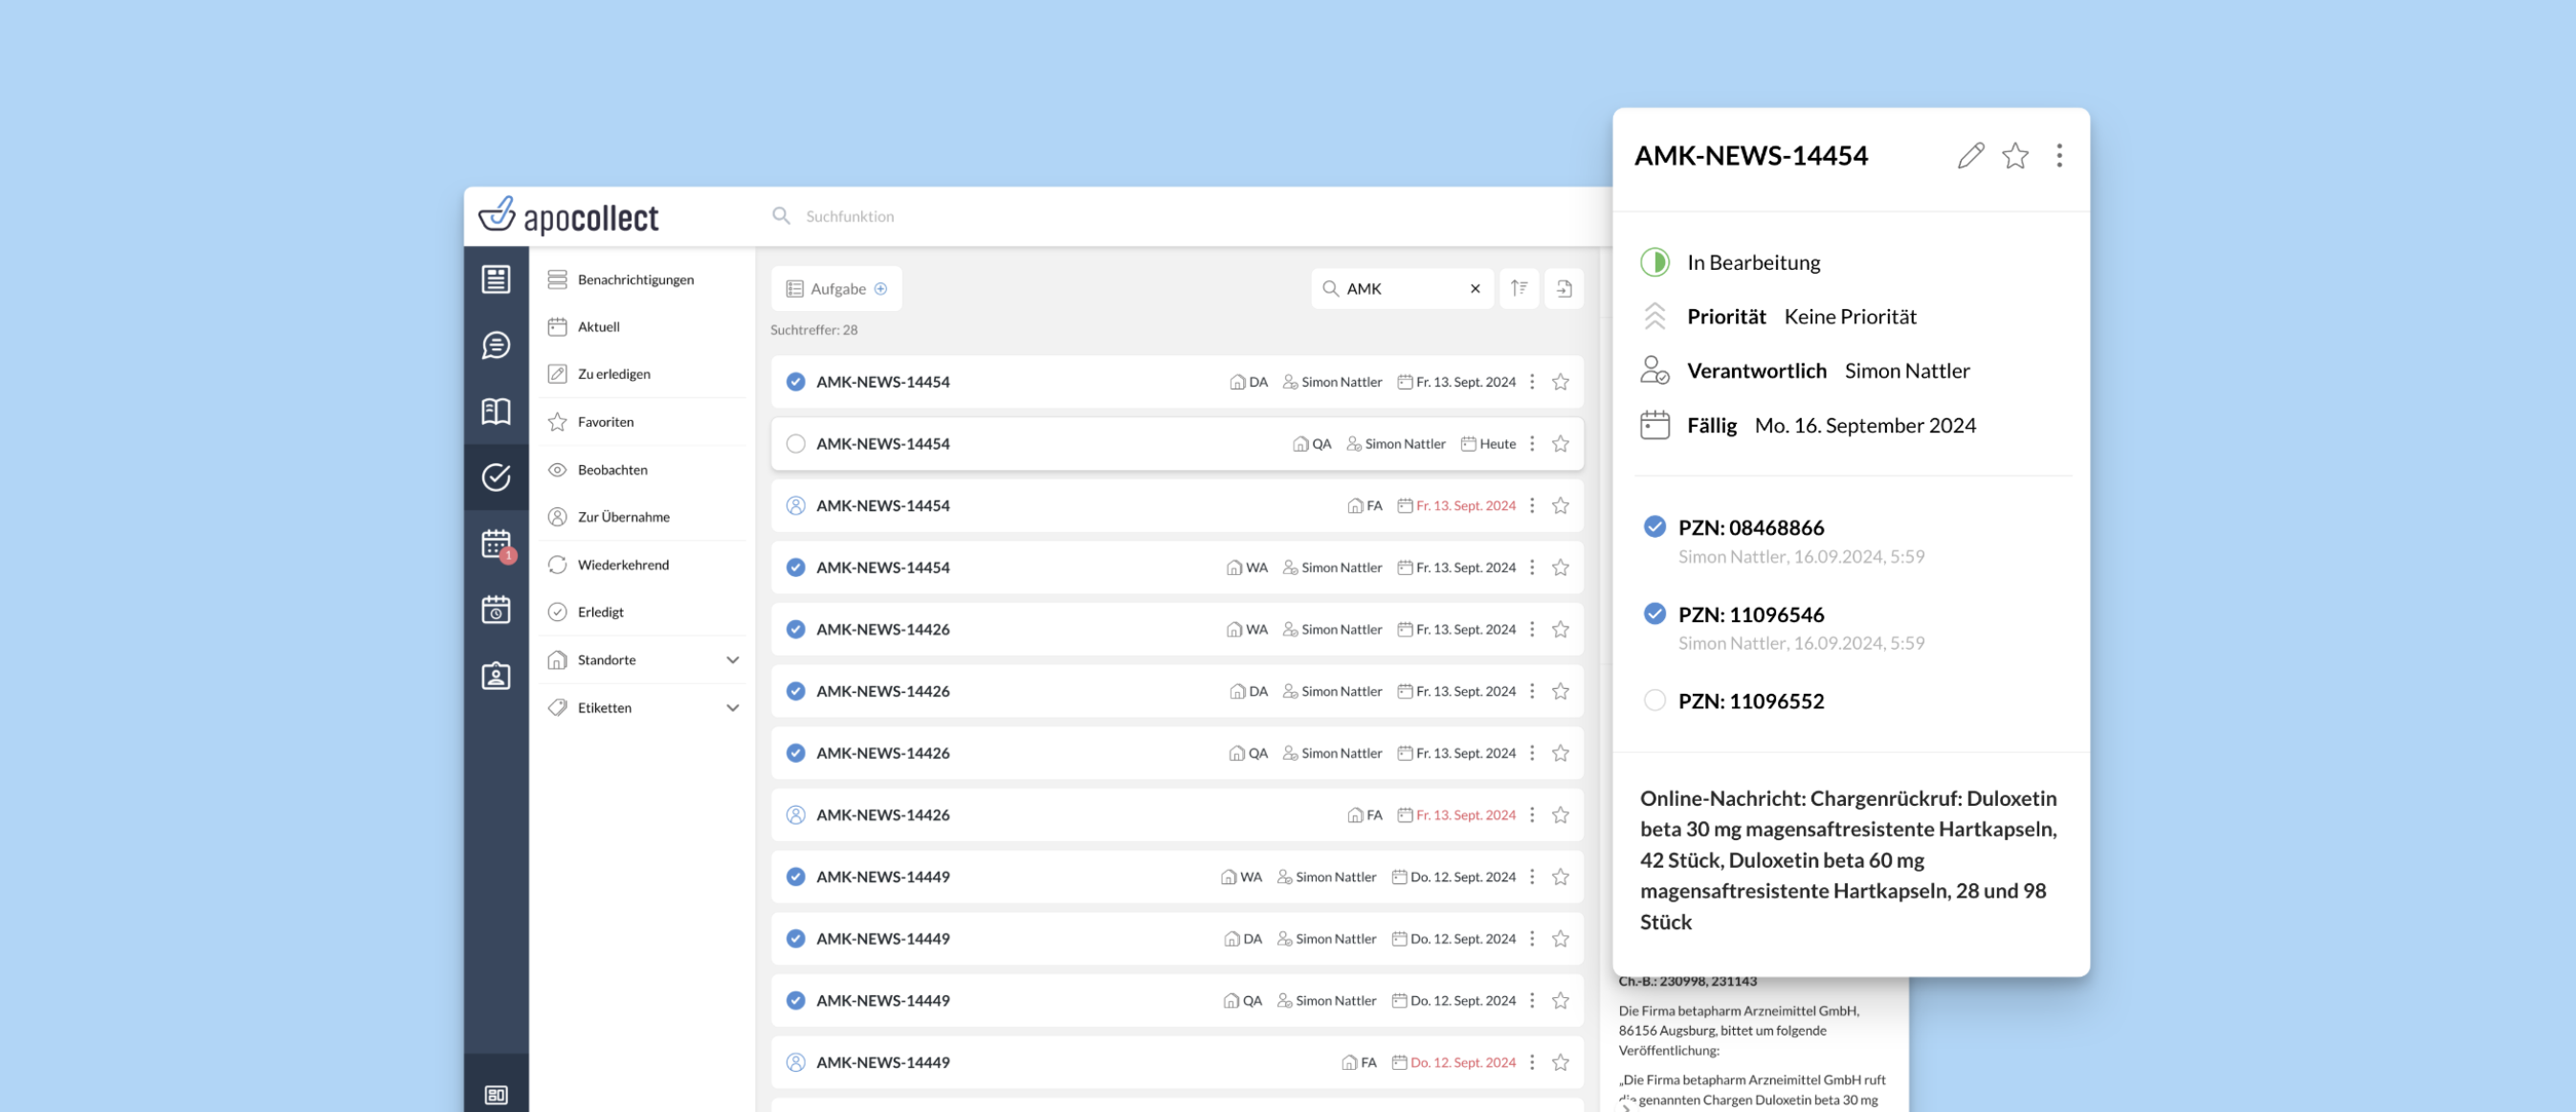
Task: Mark AMK-NEWS-14454 QA task as done
Action: tap(796, 444)
